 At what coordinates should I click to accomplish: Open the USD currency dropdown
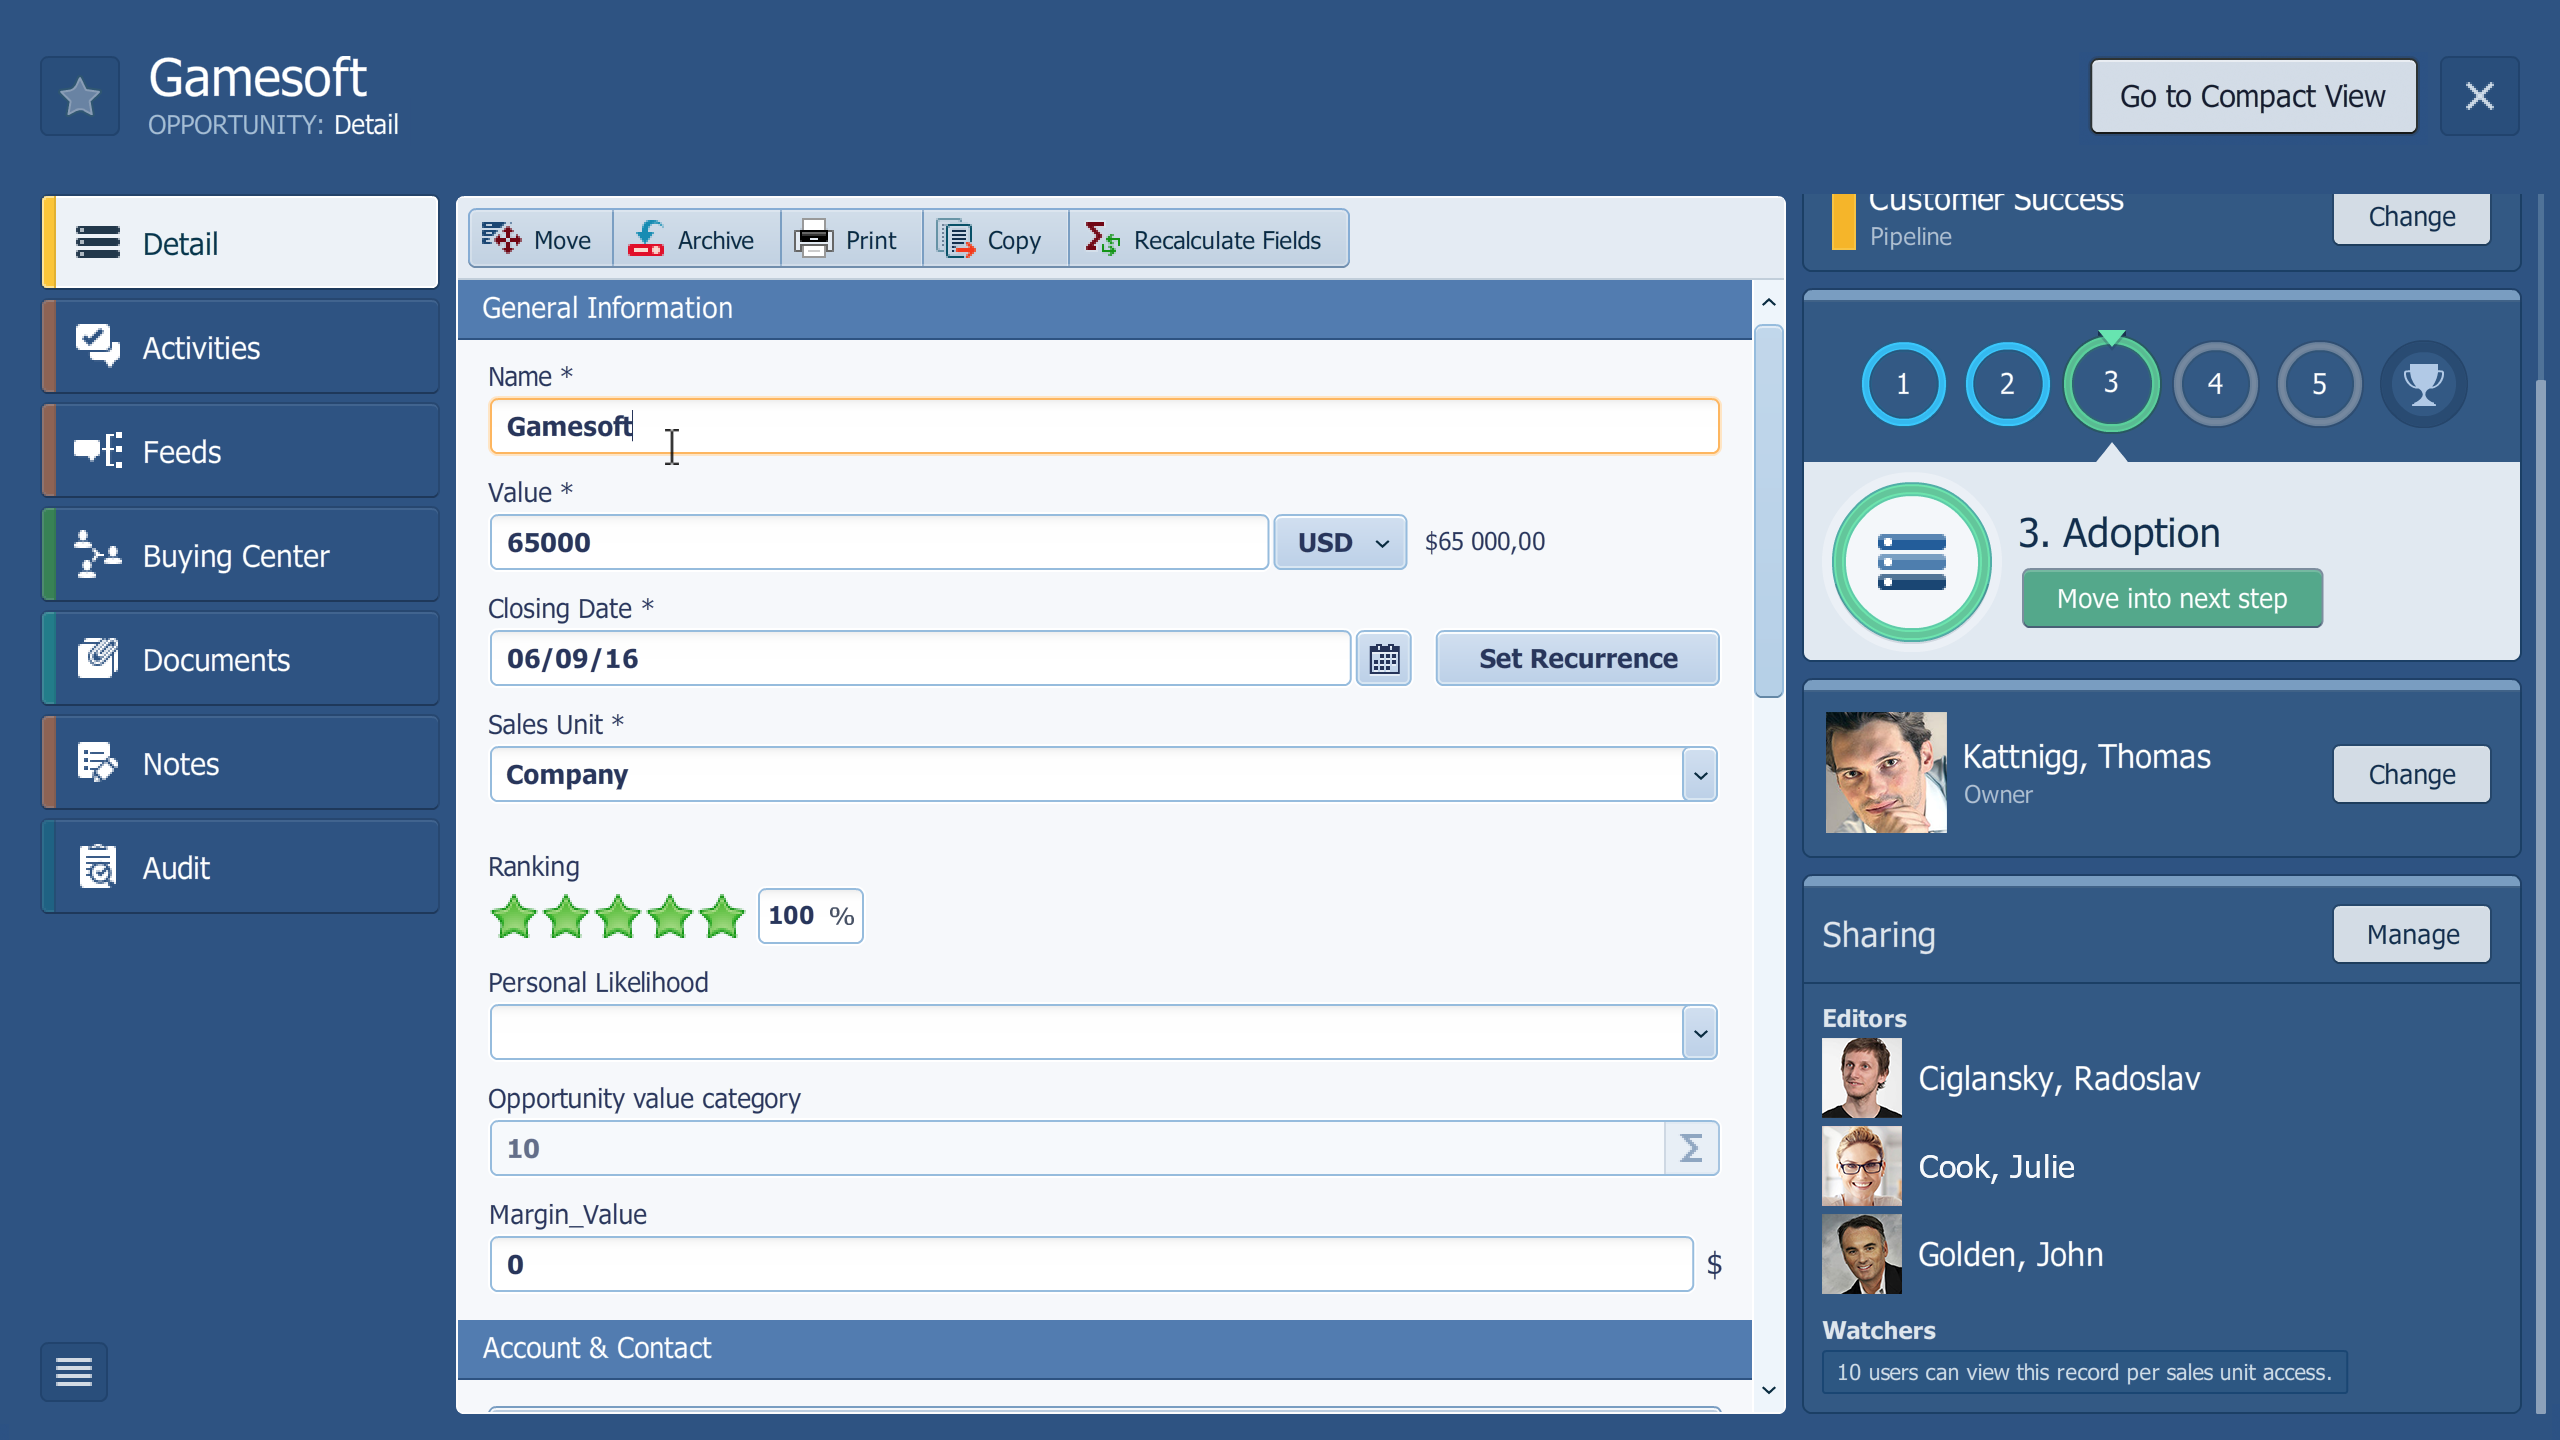[x=1340, y=541]
